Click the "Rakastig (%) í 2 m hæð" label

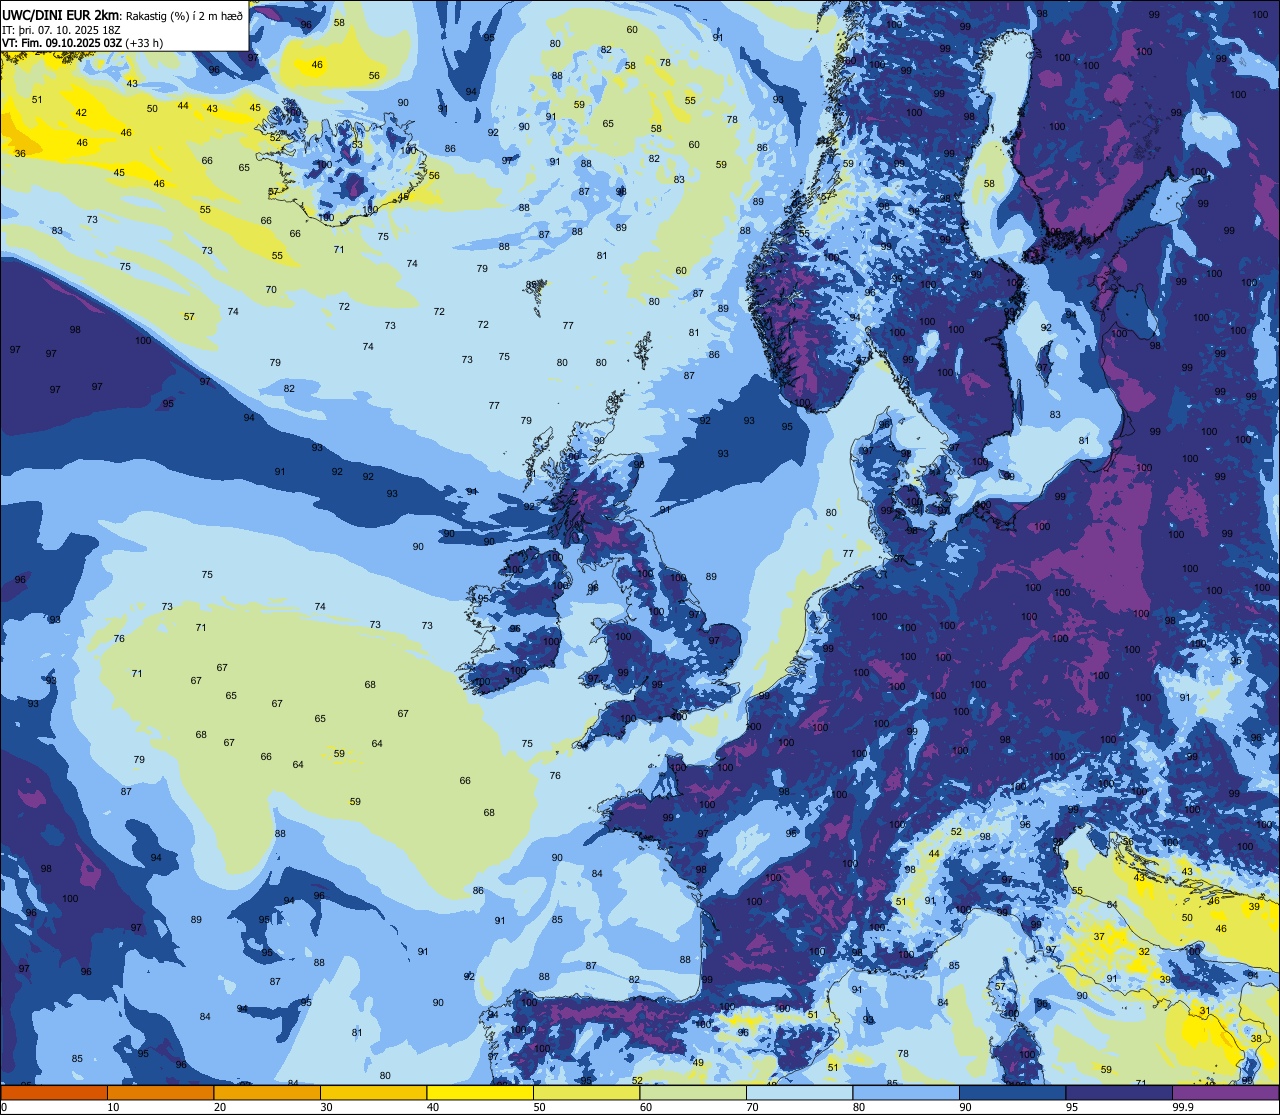point(183,15)
